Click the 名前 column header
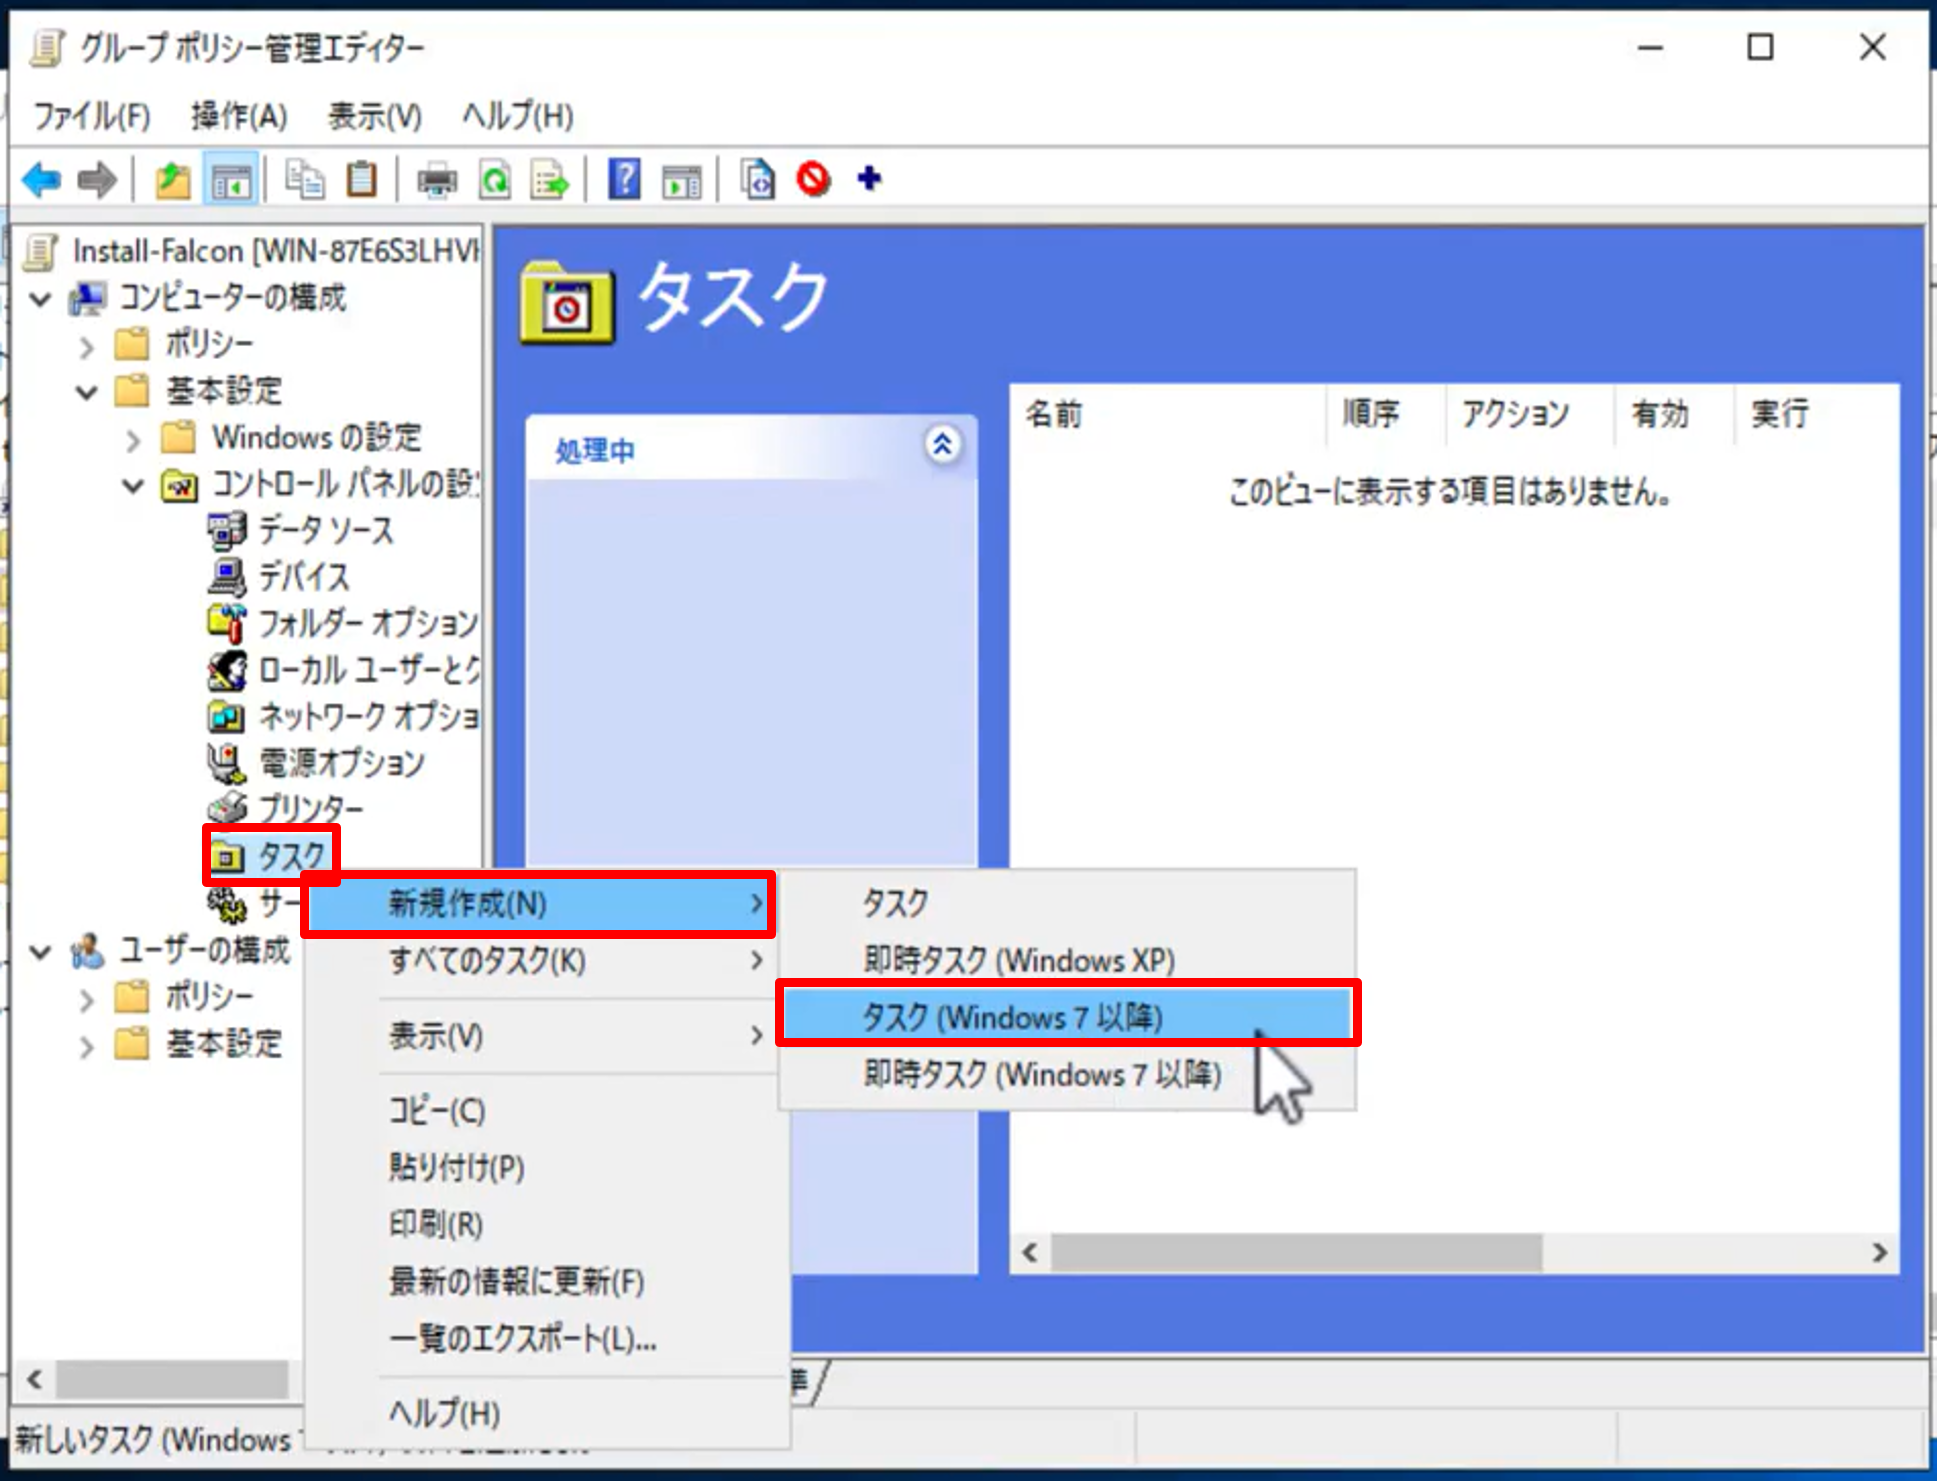 click(x=1055, y=414)
